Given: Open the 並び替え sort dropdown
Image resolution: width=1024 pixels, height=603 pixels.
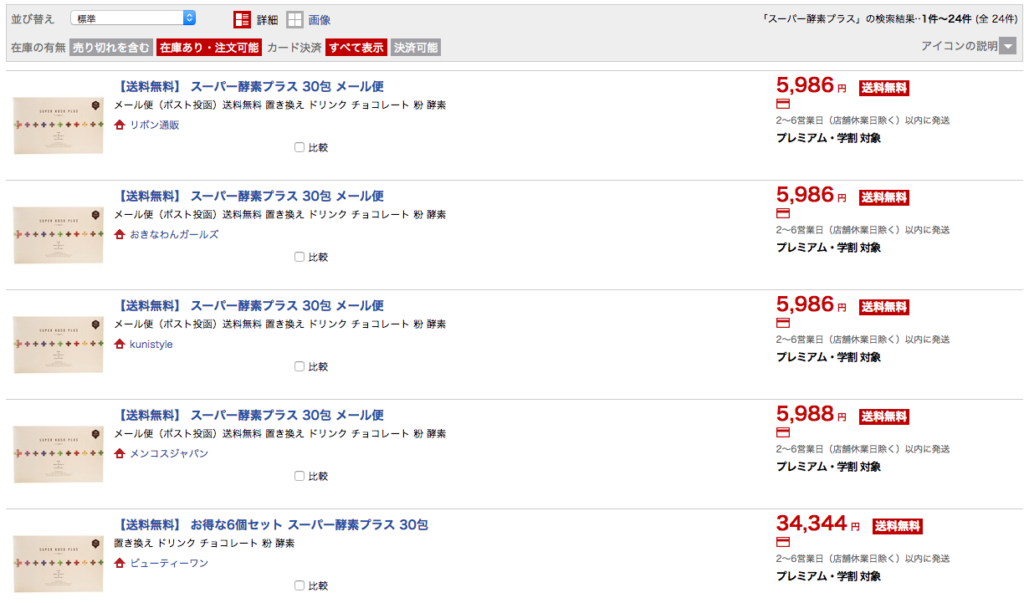Looking at the screenshot, I should (x=133, y=18).
